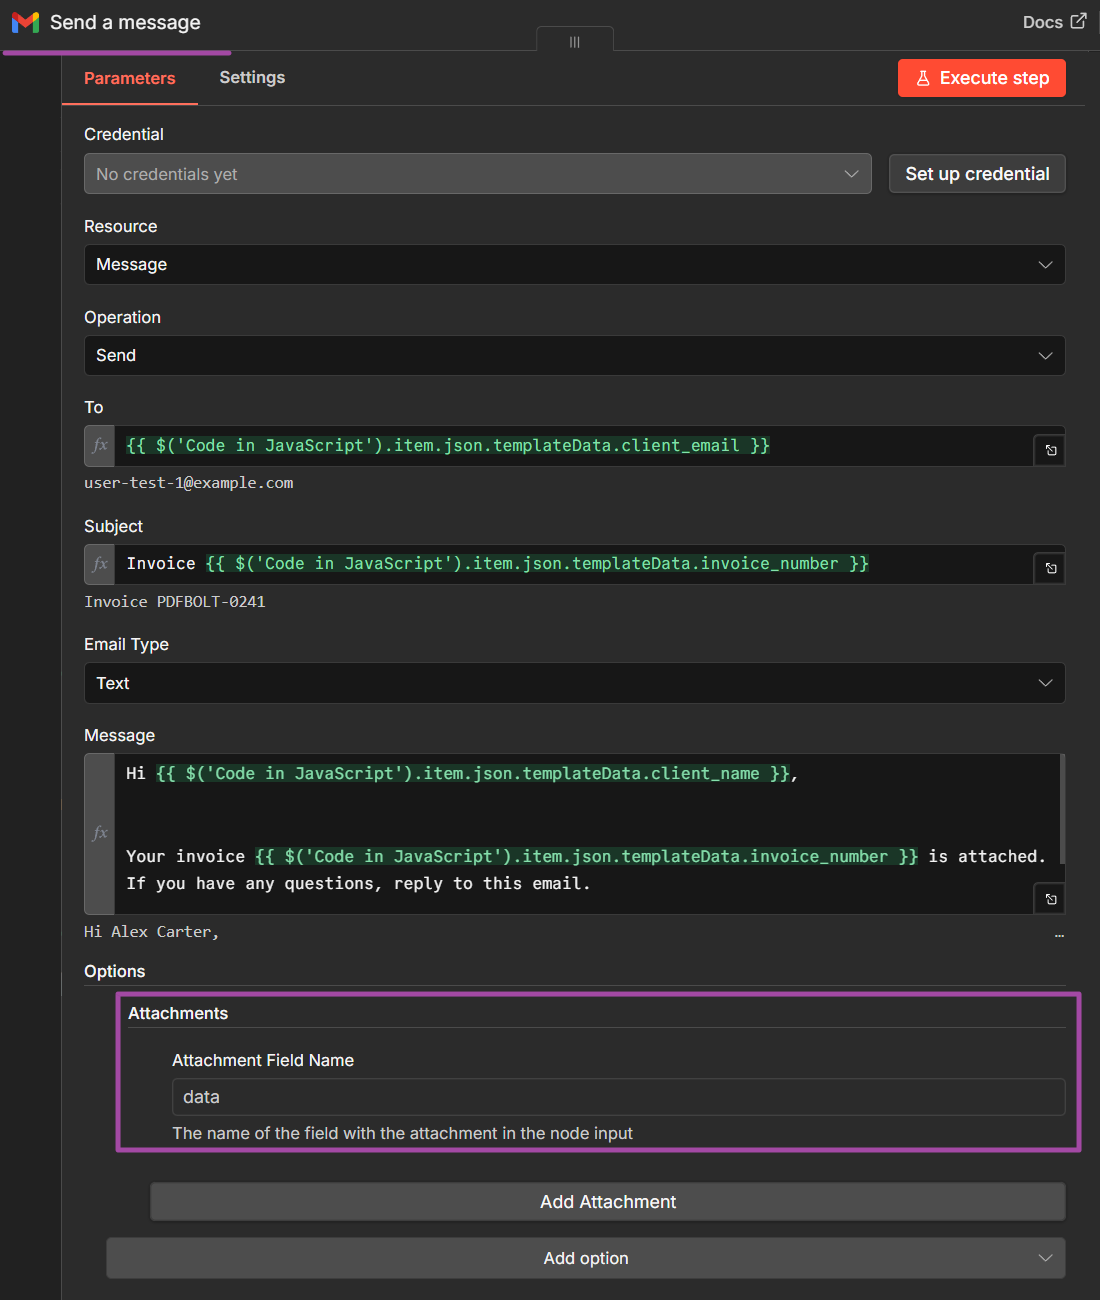Click the fx icon on the To field

click(x=99, y=446)
